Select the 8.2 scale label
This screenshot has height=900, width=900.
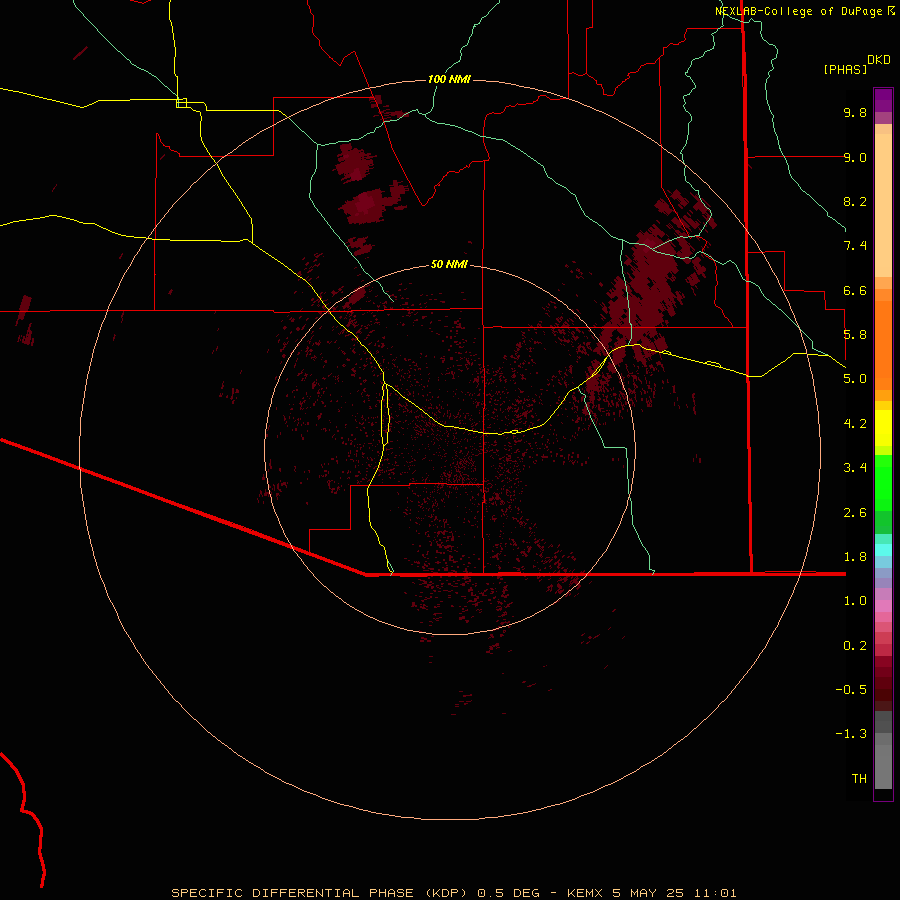tap(855, 201)
